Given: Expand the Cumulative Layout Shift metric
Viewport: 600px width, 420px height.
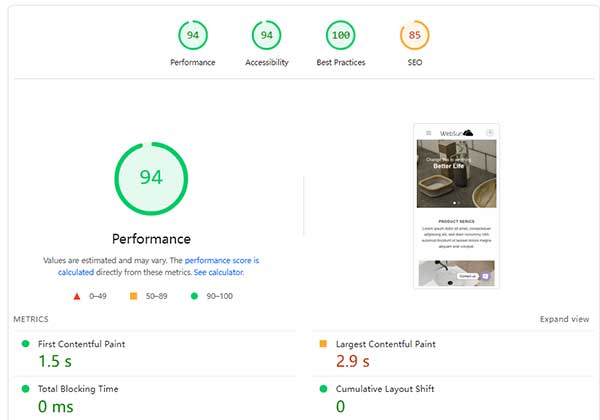Looking at the screenshot, I should [x=385, y=389].
